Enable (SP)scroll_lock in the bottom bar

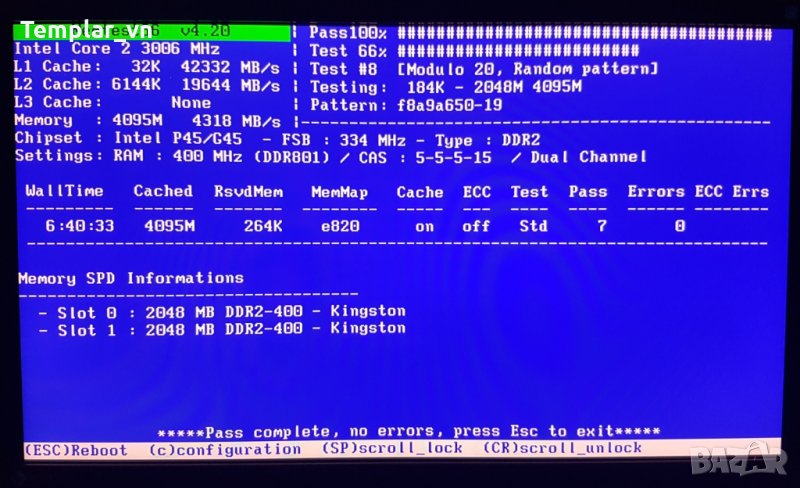tap(392, 449)
